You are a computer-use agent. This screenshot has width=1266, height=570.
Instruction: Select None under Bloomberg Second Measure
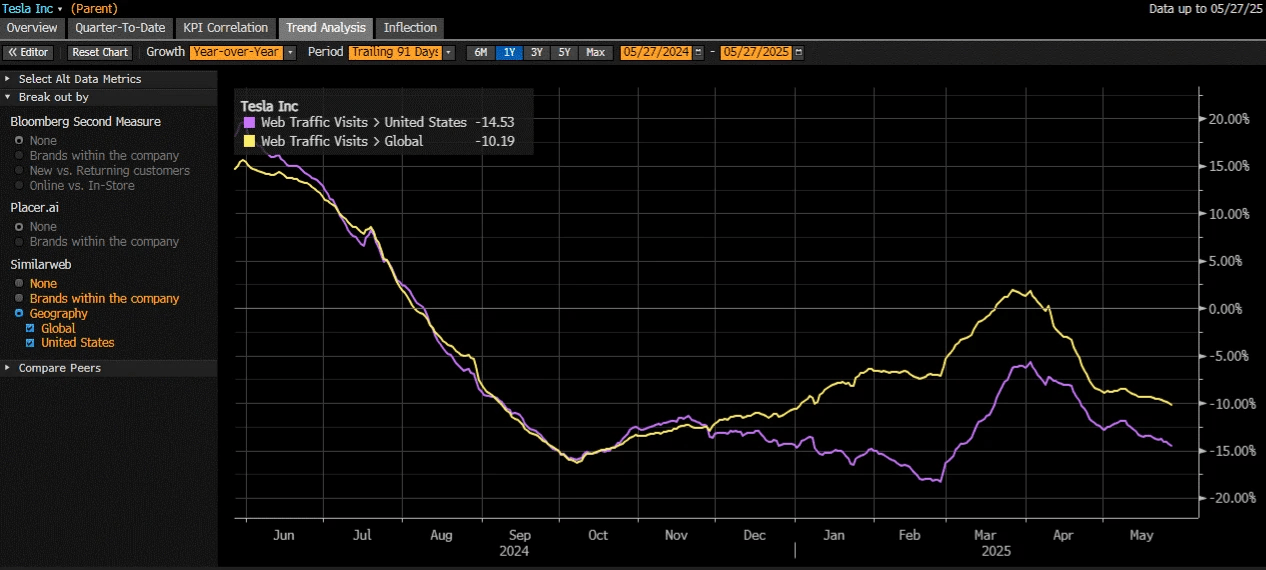pos(19,141)
